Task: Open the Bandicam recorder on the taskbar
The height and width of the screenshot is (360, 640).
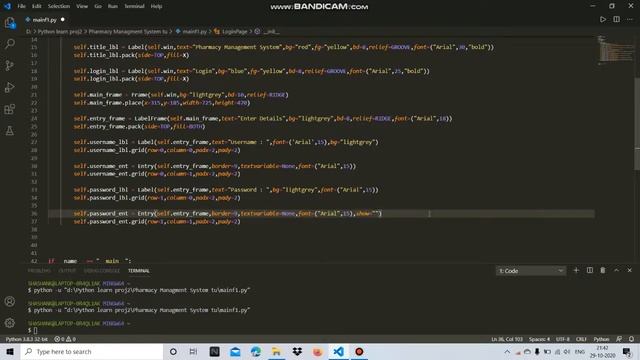Action: 359,351
